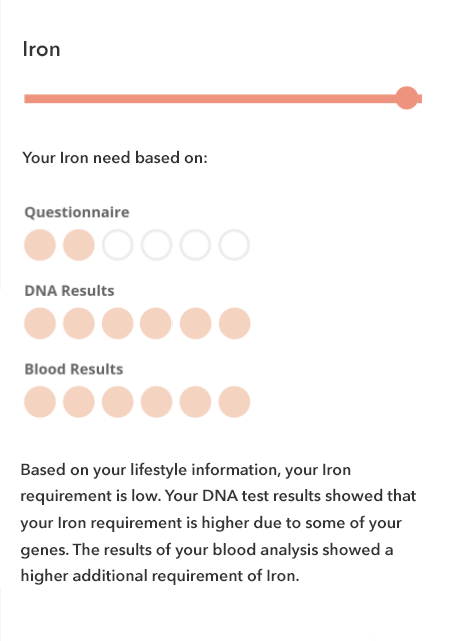Image resolution: width=452 pixels, height=641 pixels.
Task: Click the Iron heading title
Action: pyautogui.click(x=41, y=49)
